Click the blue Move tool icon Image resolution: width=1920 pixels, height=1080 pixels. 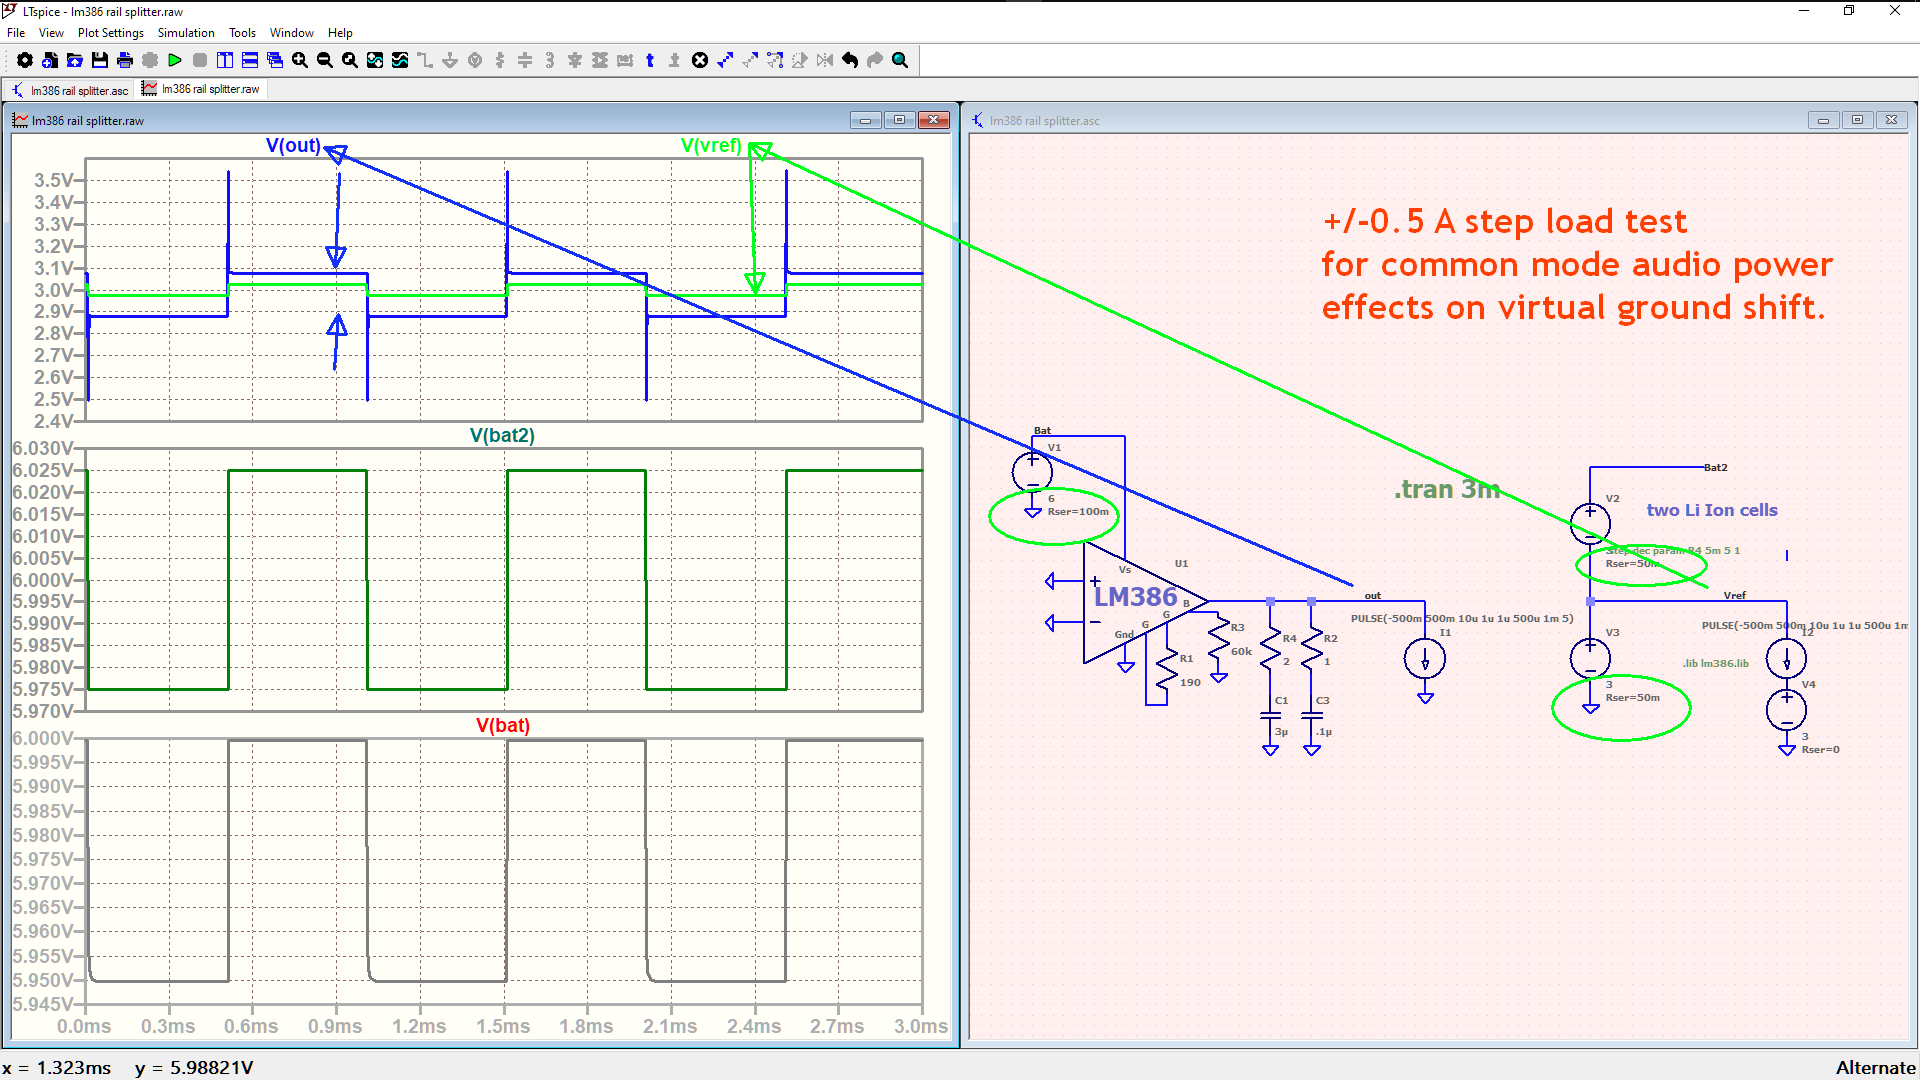pyautogui.click(x=725, y=60)
